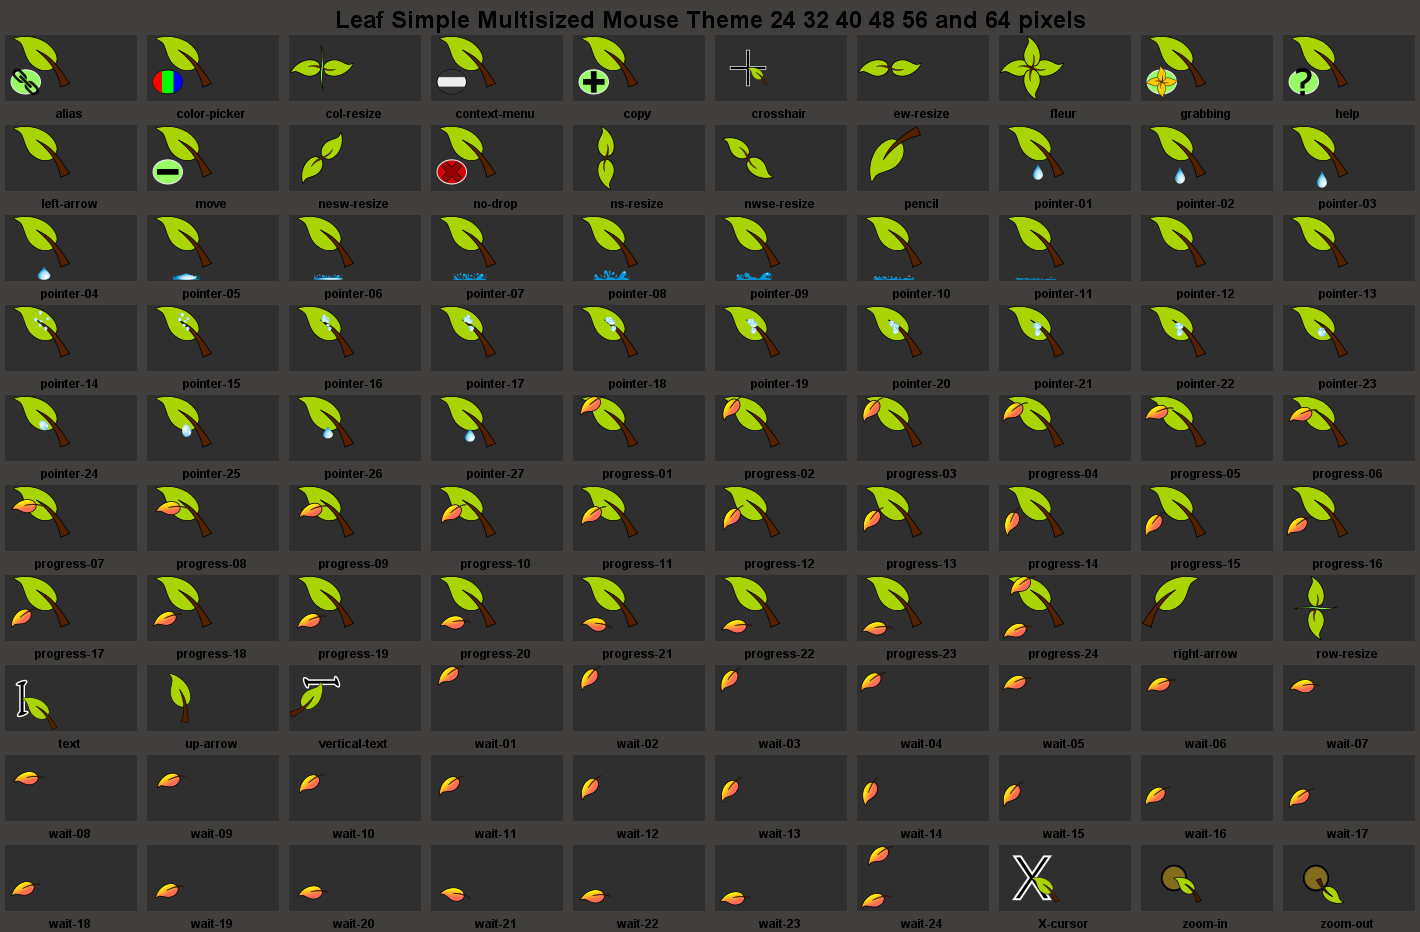
Task: Click the X-cursor preview
Action: 1065,878
